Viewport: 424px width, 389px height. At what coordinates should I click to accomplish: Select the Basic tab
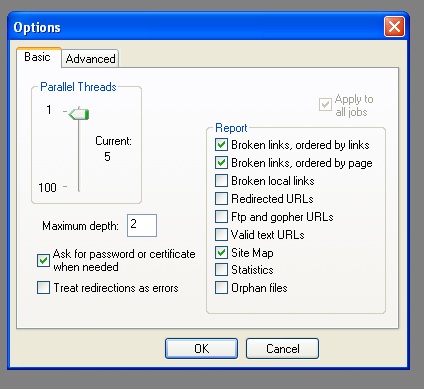pos(38,57)
